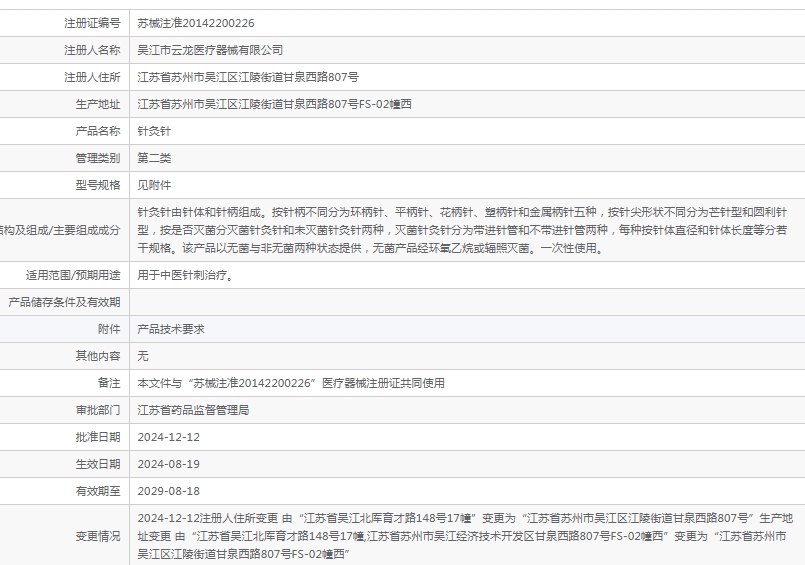The height and width of the screenshot is (565, 805).
Task: Select category value 第二类
Action: click(x=154, y=158)
